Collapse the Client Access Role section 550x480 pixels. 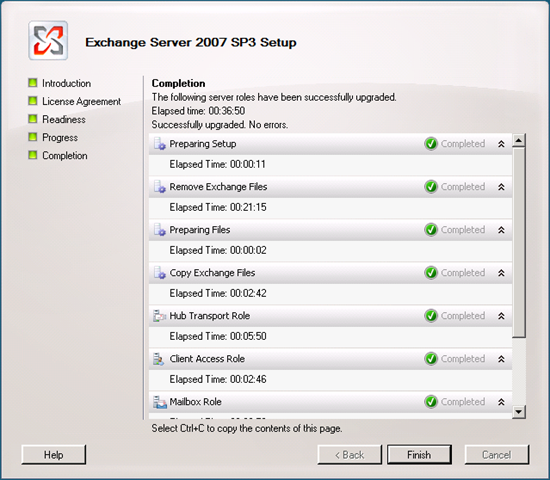coord(501,359)
